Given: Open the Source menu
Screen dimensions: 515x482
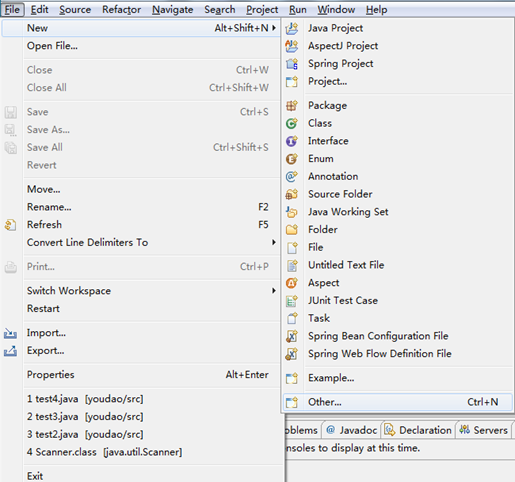Looking at the screenshot, I should 75,9.
